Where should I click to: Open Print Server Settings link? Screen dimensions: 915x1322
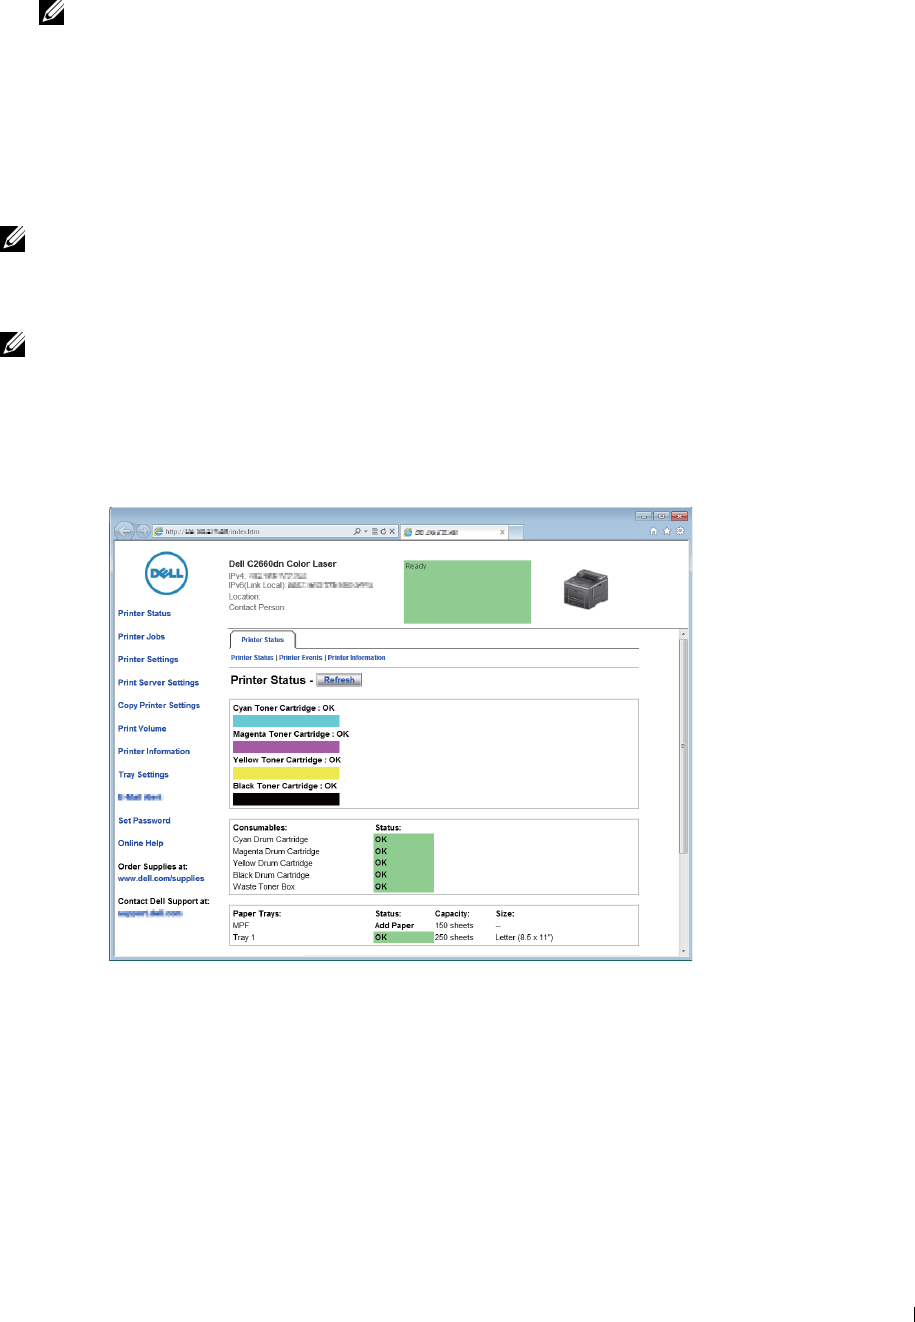(x=158, y=682)
